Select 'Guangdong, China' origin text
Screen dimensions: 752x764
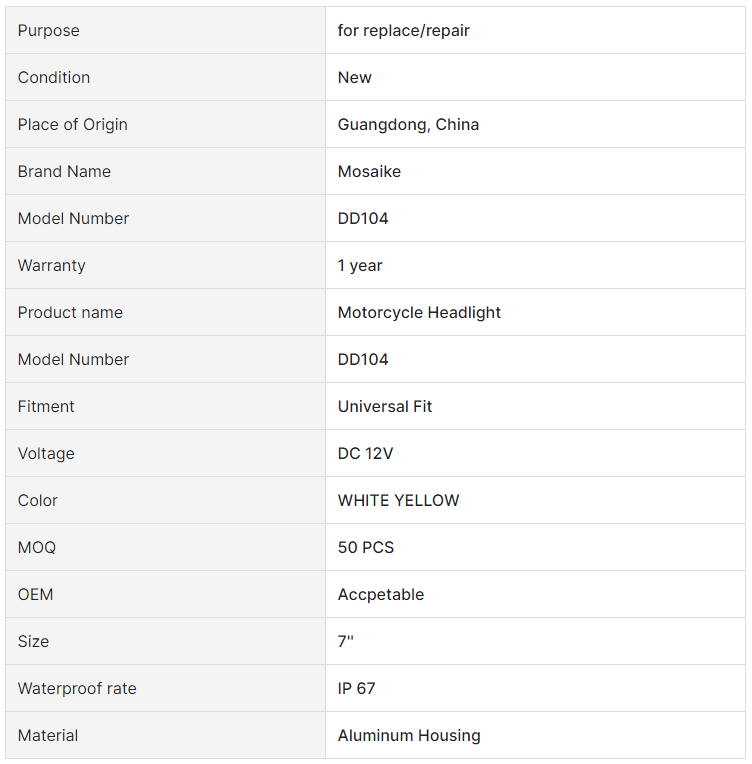coord(408,124)
